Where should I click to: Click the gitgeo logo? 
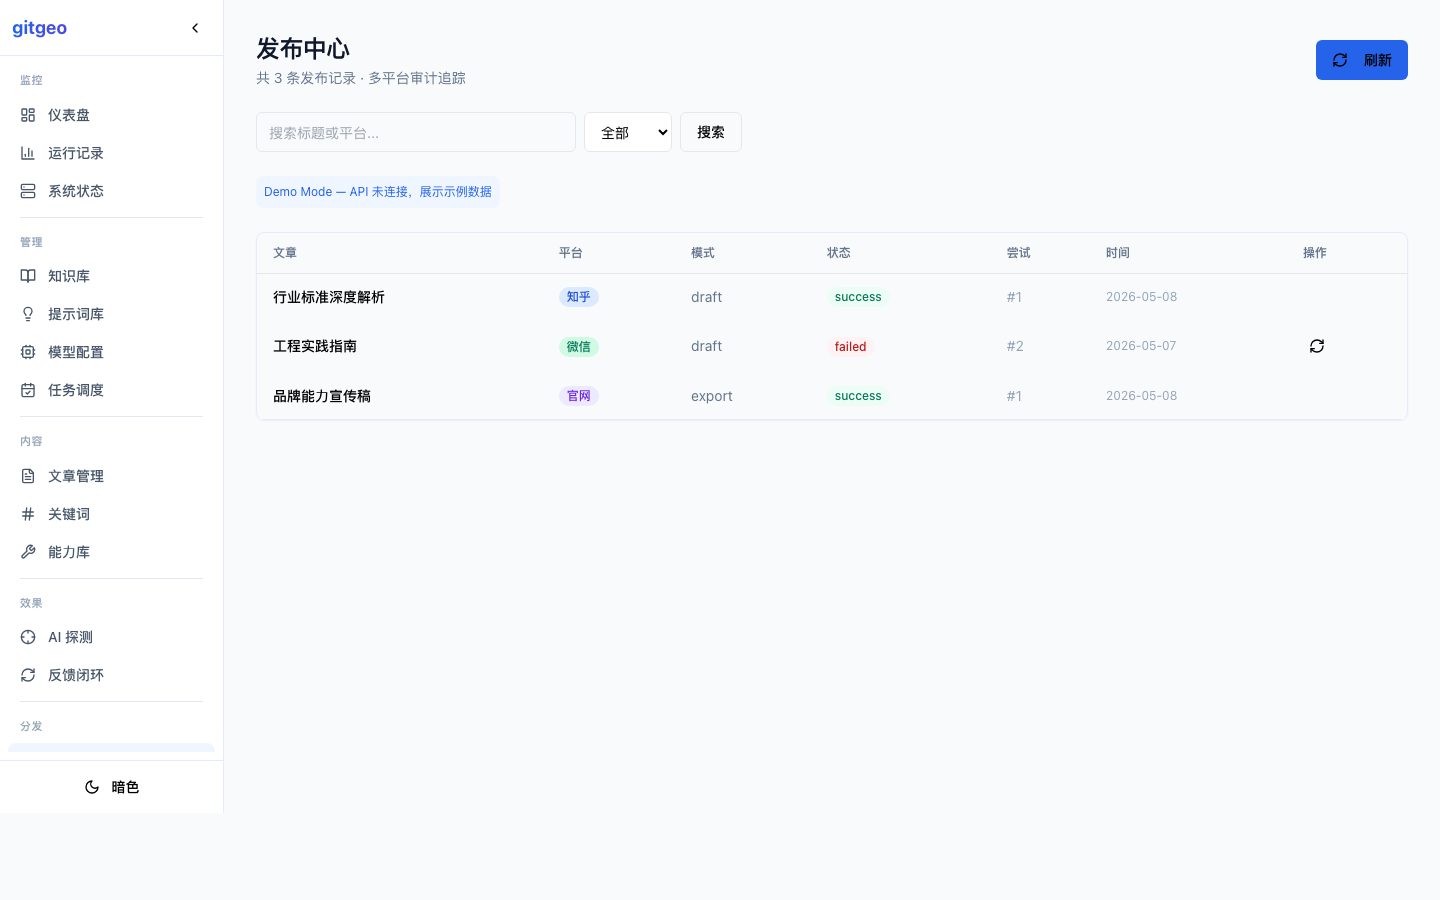[x=40, y=28]
